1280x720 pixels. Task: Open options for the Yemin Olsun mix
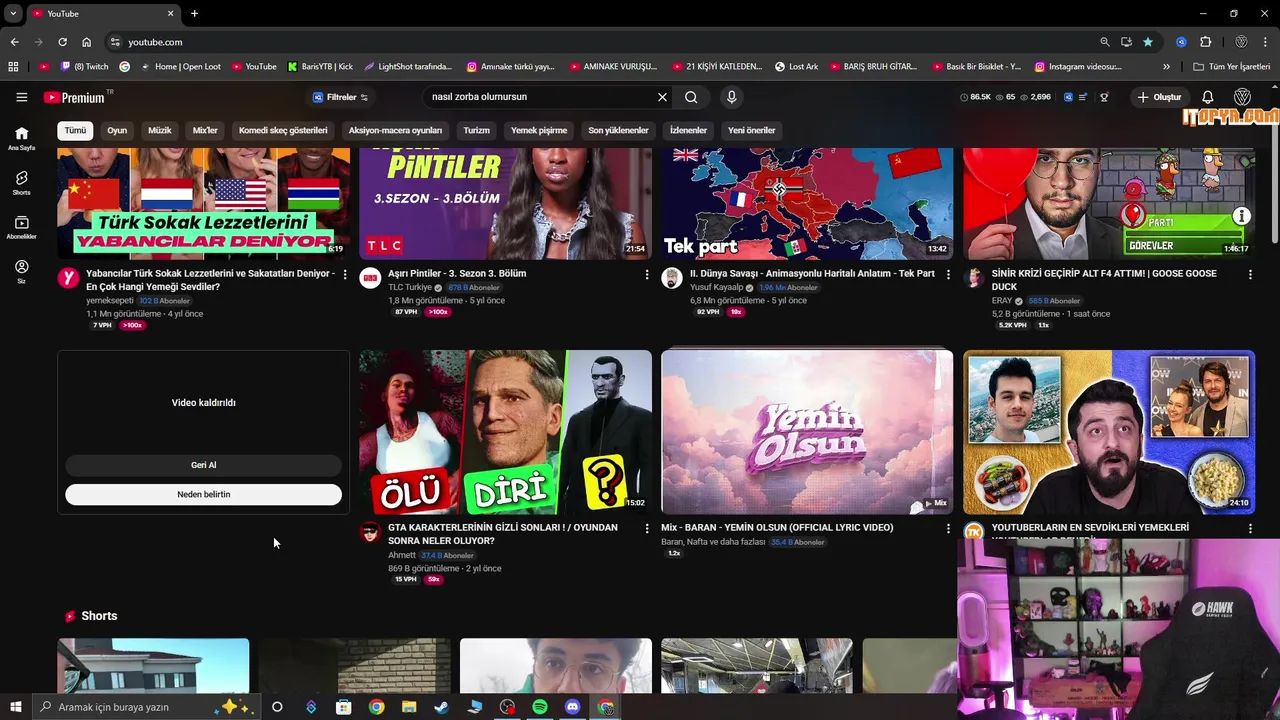click(x=949, y=528)
